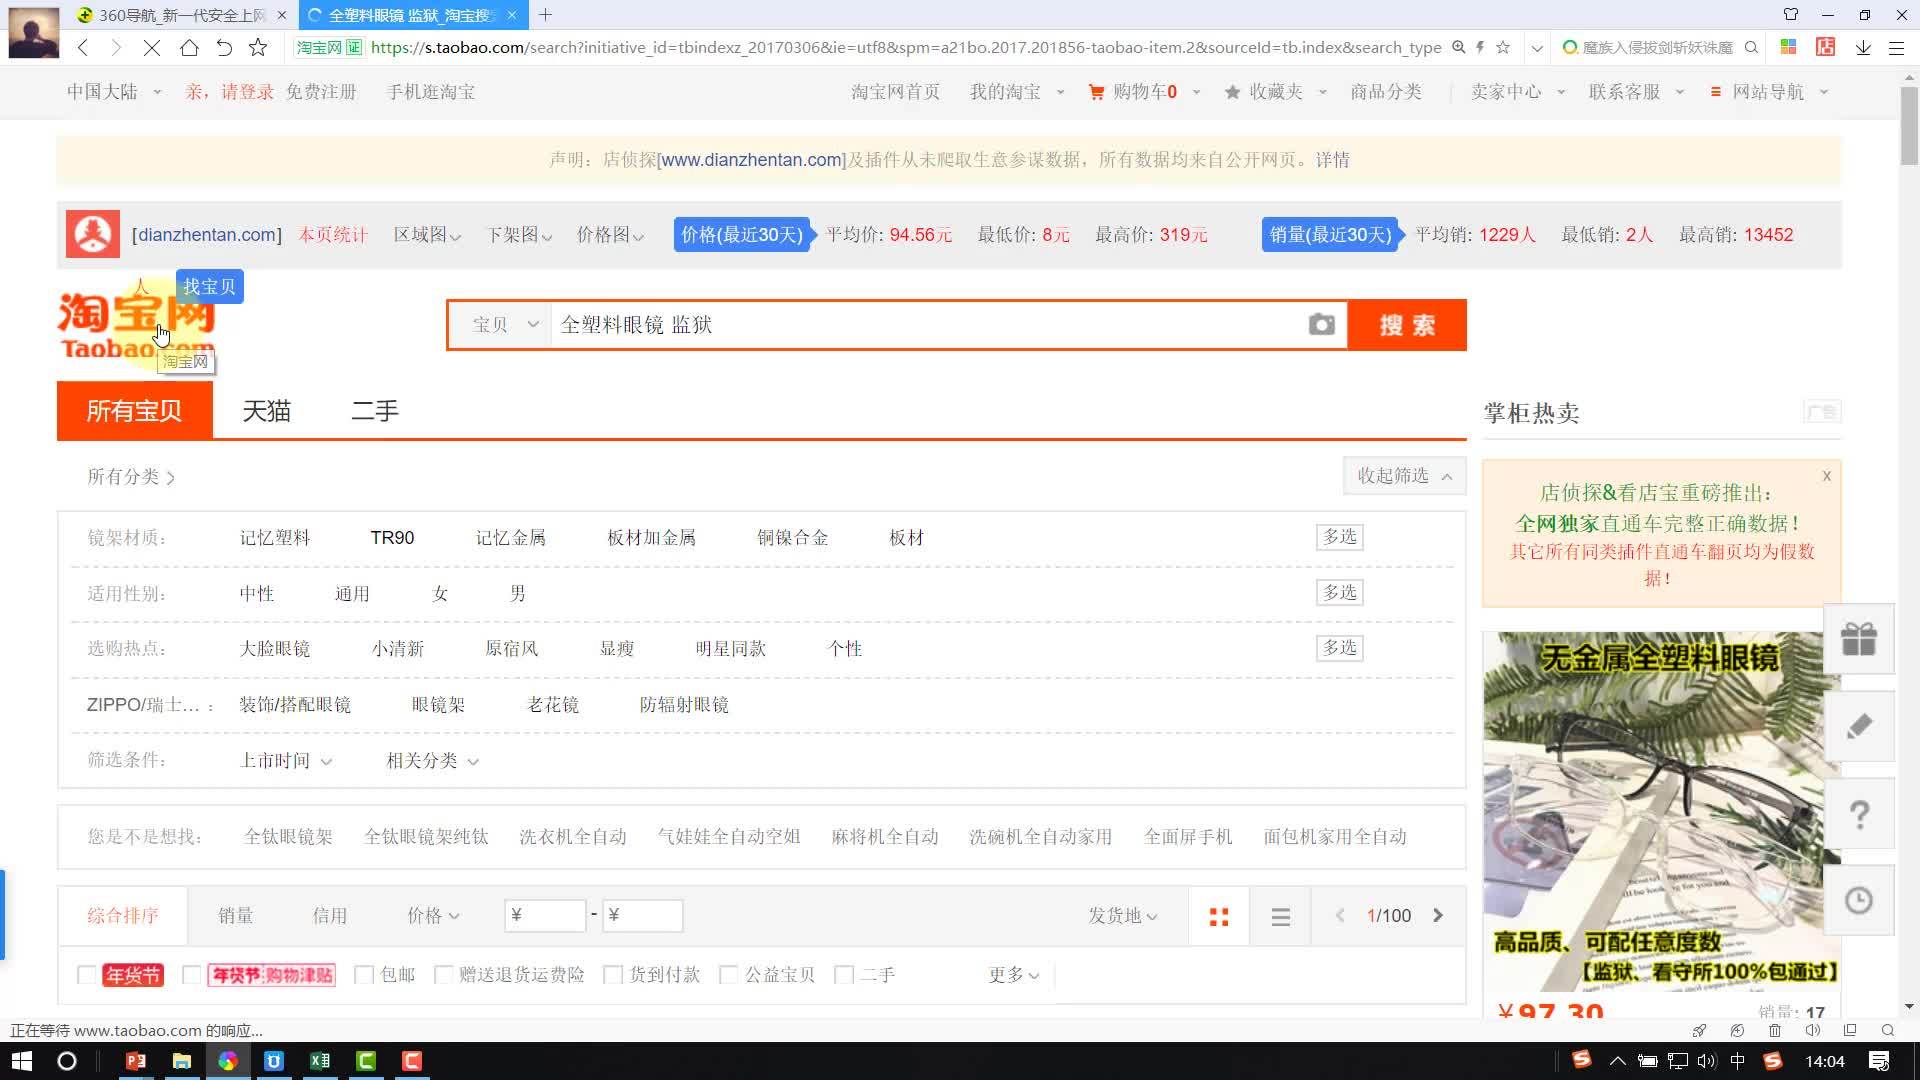
Task: Switch to the 天猫 tab
Action: (x=266, y=411)
